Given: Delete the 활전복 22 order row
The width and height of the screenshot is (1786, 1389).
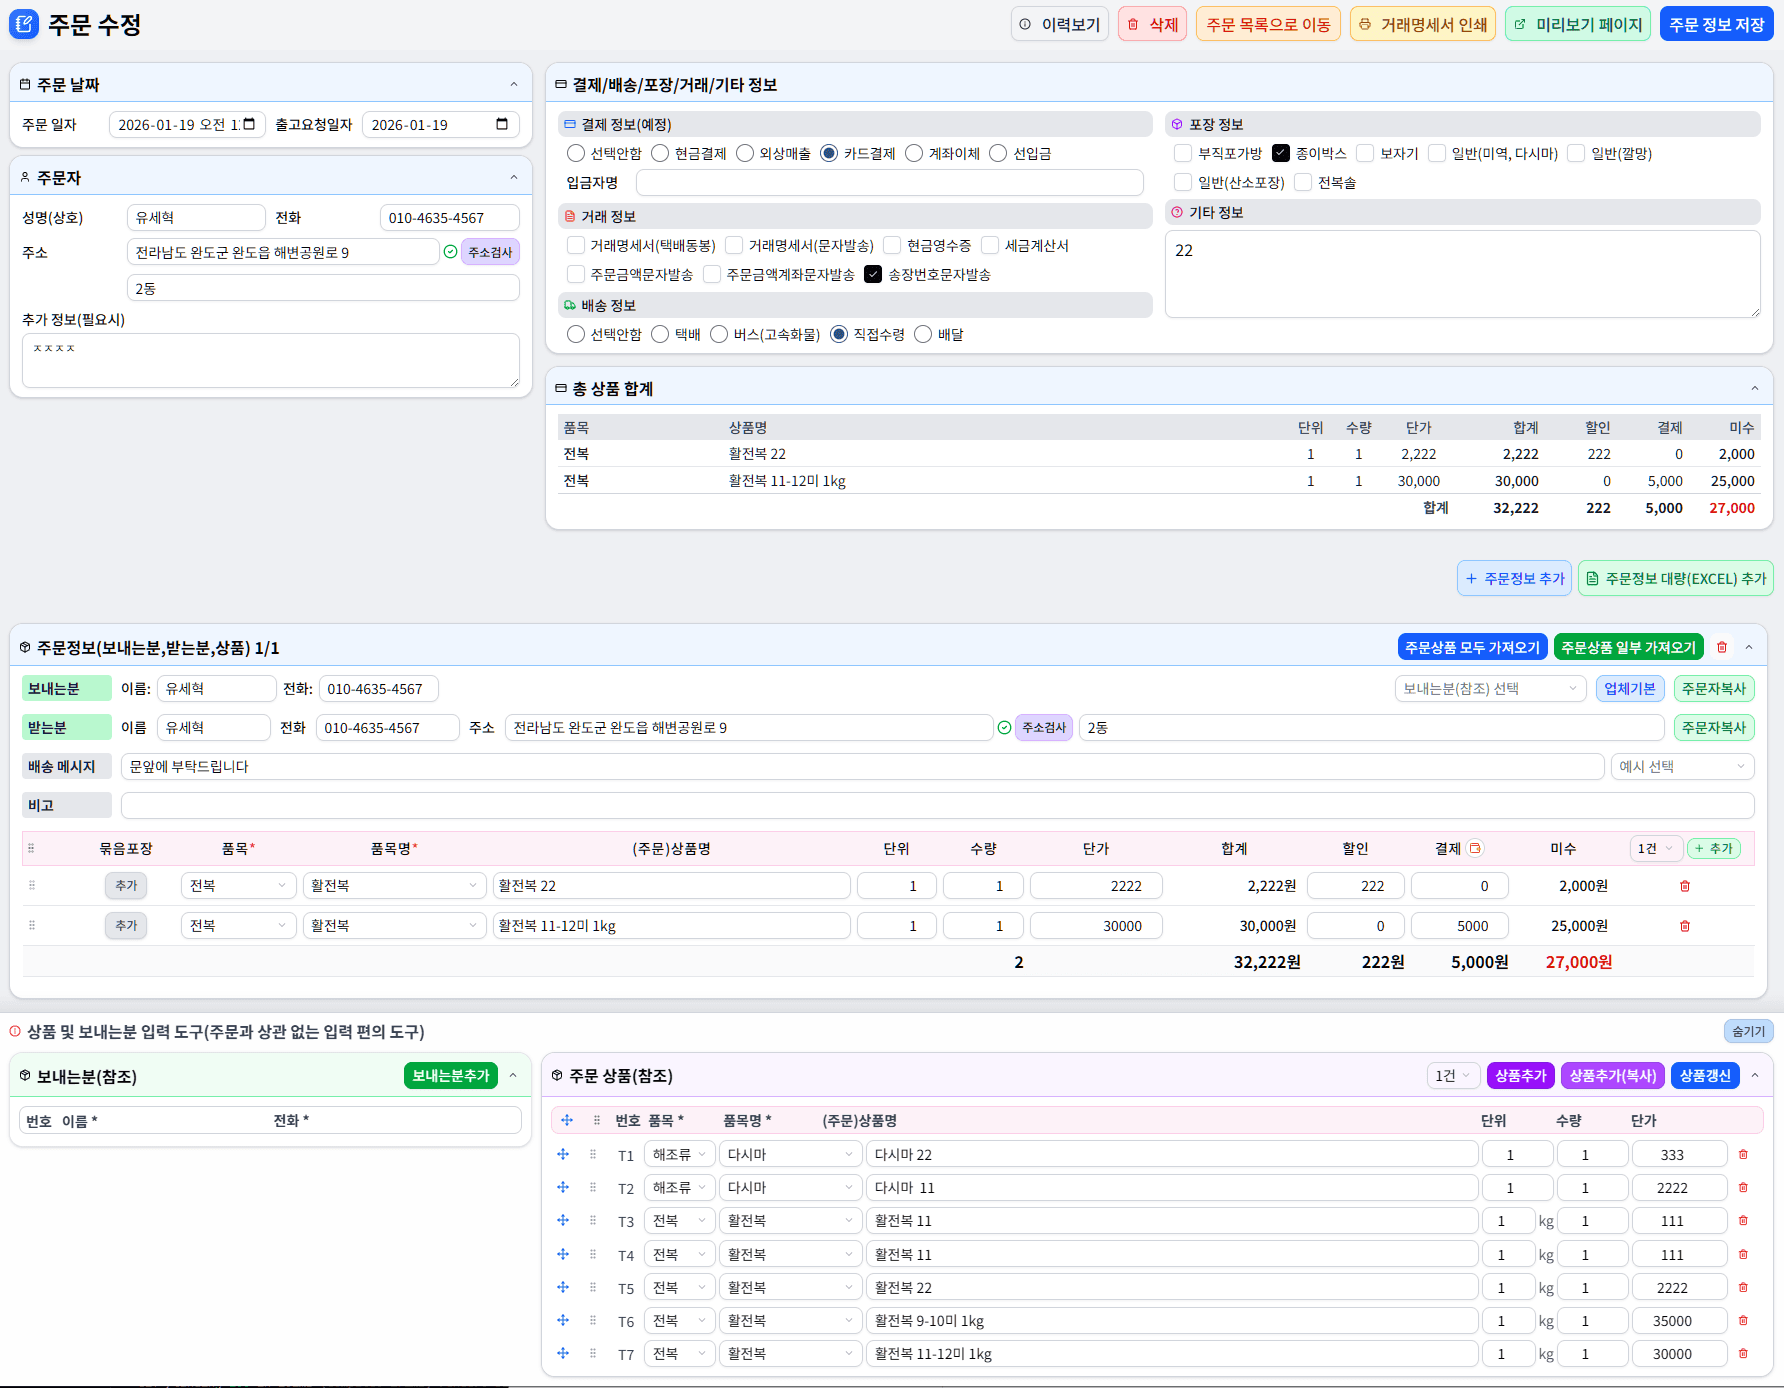Looking at the screenshot, I should pyautogui.click(x=1685, y=886).
